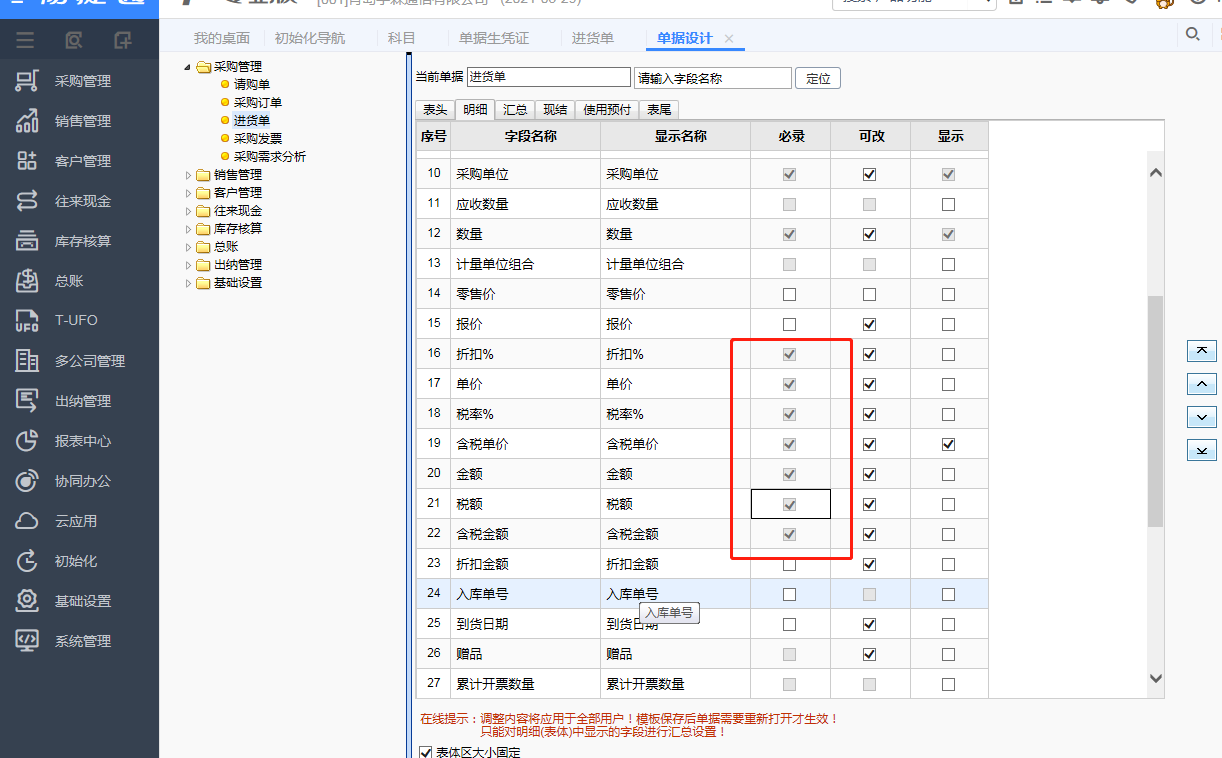Toggle 可改 checkbox for 到货日期 row

(x=869, y=624)
